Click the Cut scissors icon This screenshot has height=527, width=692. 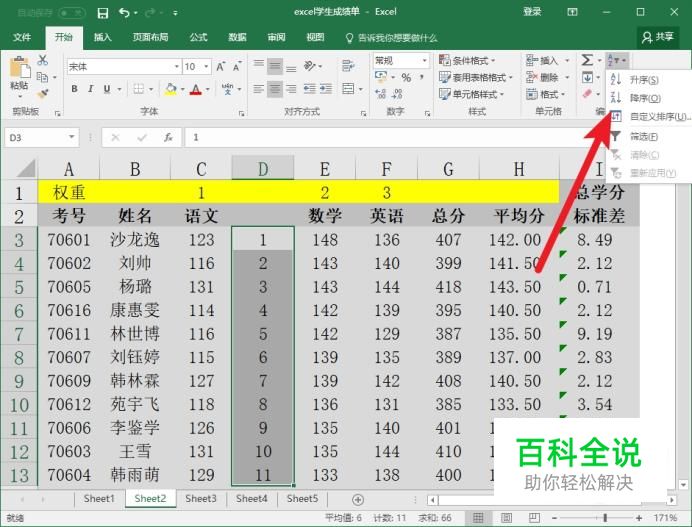click(43, 60)
